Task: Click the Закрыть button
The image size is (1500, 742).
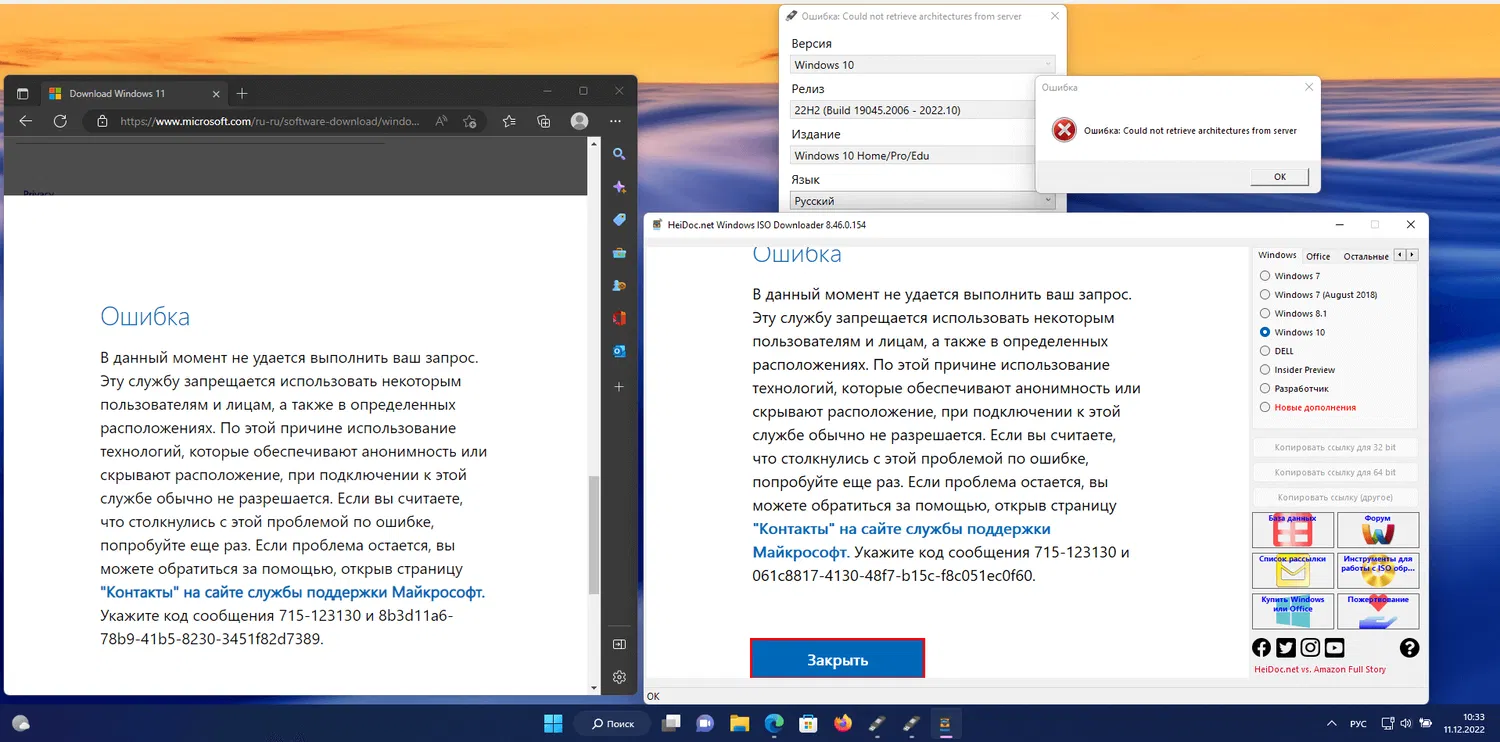Action: (x=837, y=660)
